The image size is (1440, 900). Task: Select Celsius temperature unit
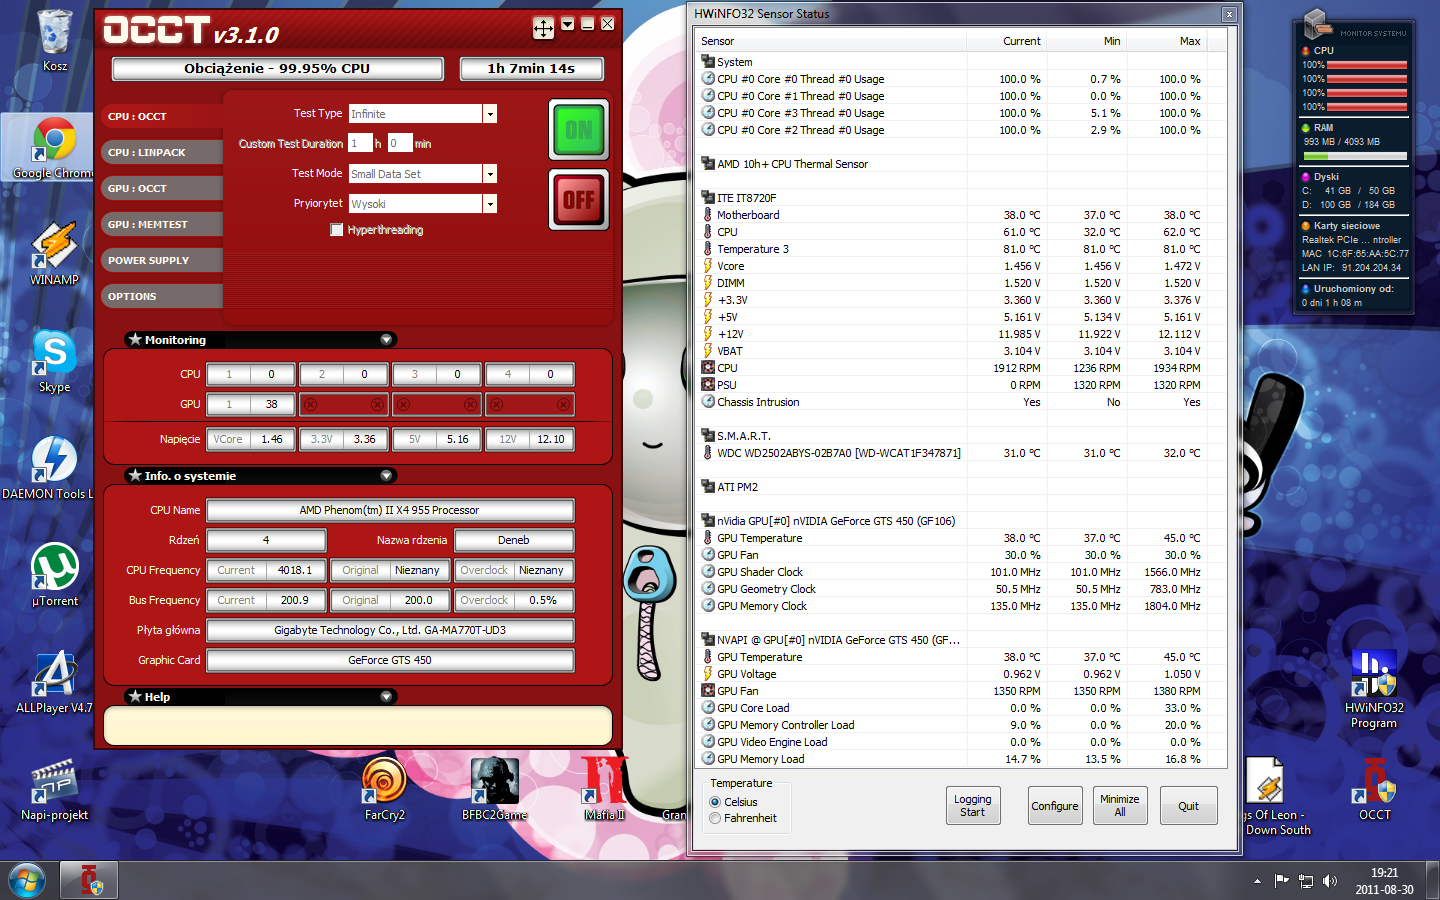coord(715,802)
